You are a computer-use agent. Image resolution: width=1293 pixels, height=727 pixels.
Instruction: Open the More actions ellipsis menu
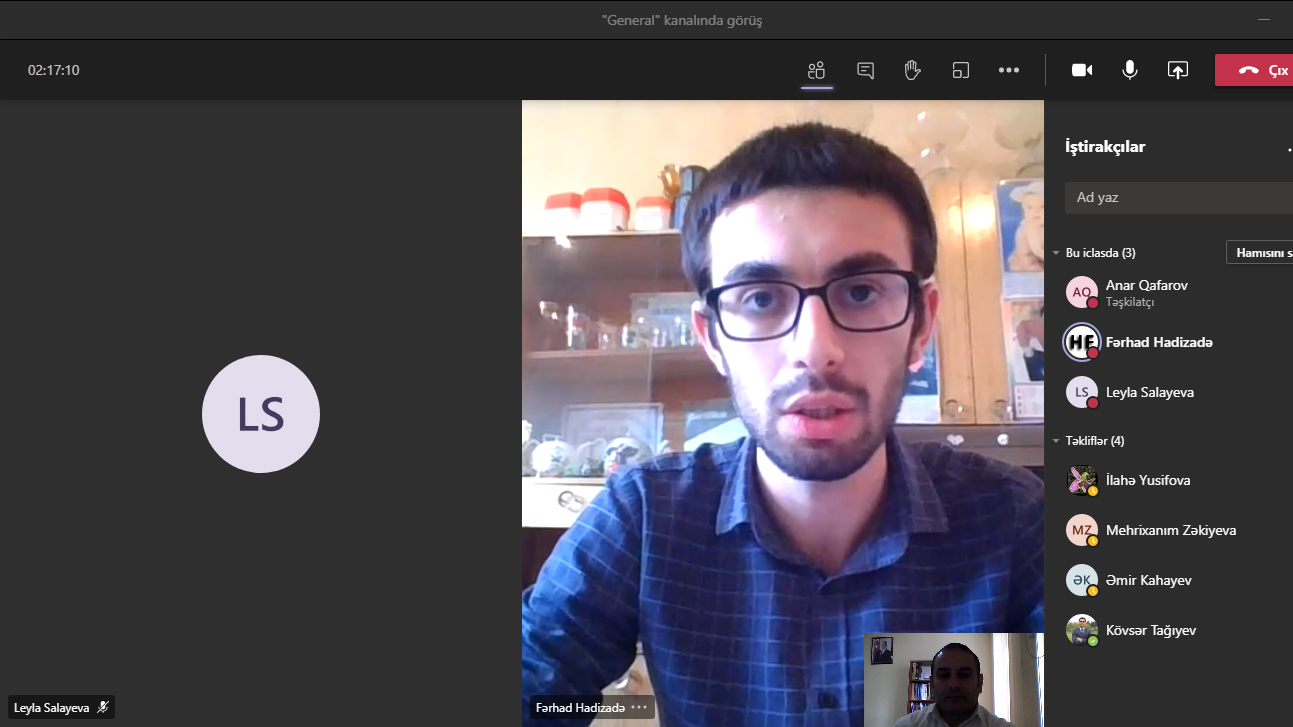coord(1009,70)
